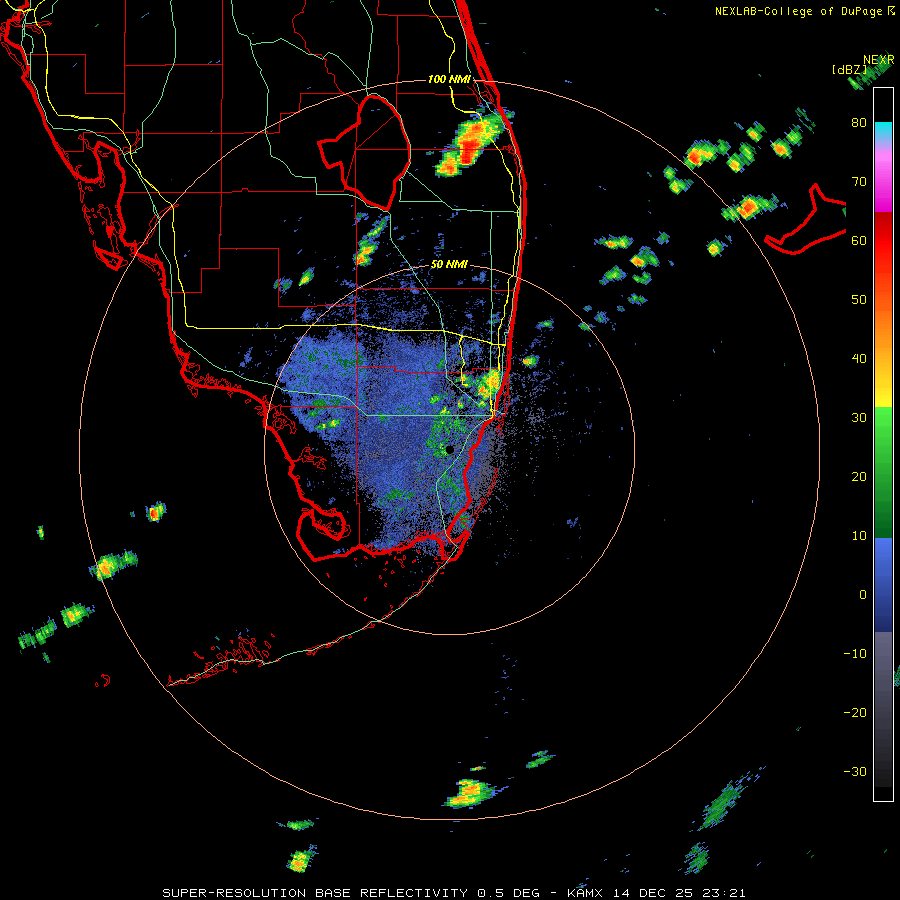This screenshot has height=900, width=900.
Task: Select the 40 value on the dBZ scale
Action: coord(859,359)
